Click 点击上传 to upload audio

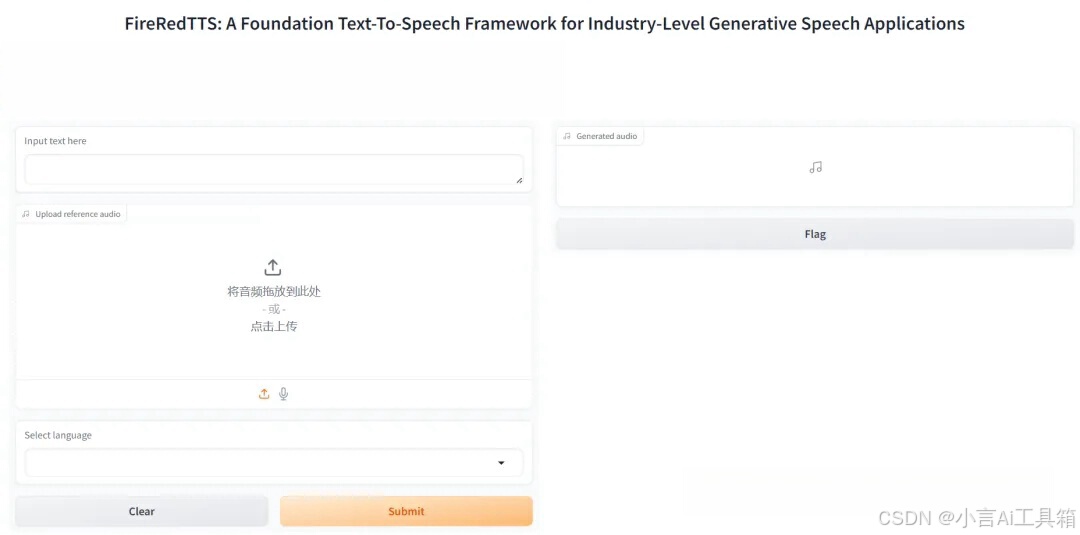[273, 326]
